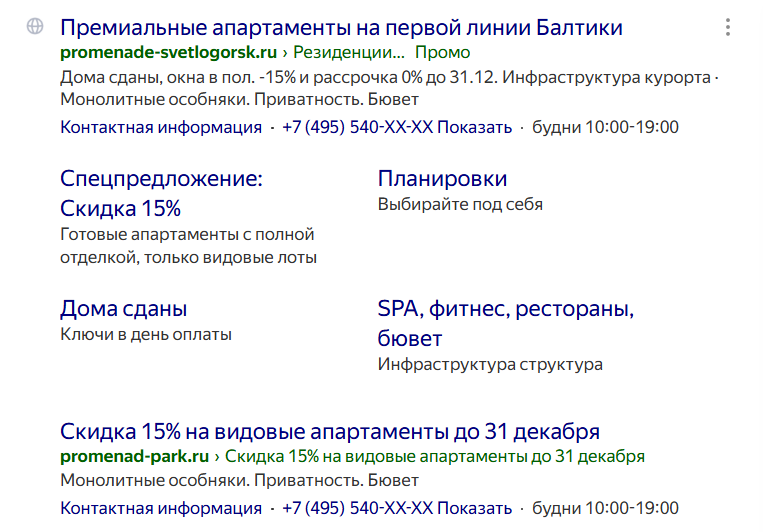Click the green 'Промо' label
The image size is (763, 532).
(442, 52)
